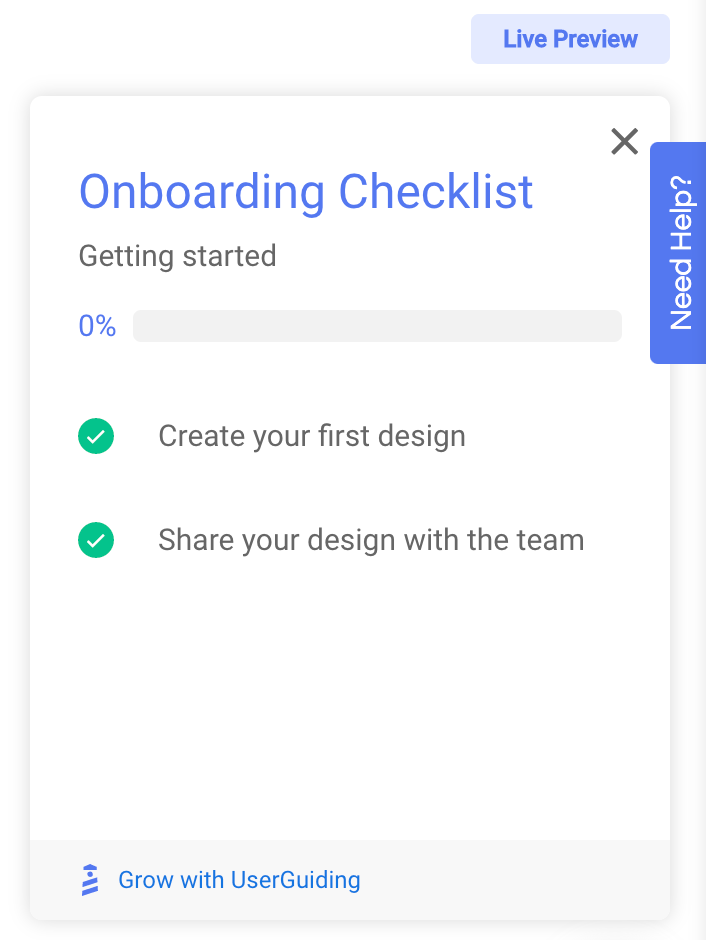Viewport: 706px width, 940px height.
Task: Click the striped flag logo near the footer
Action: [x=91, y=880]
